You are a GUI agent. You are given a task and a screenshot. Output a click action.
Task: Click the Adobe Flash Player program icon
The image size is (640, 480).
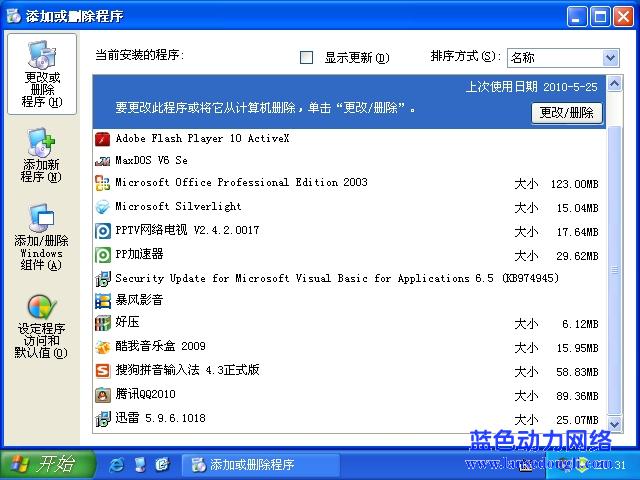102,138
